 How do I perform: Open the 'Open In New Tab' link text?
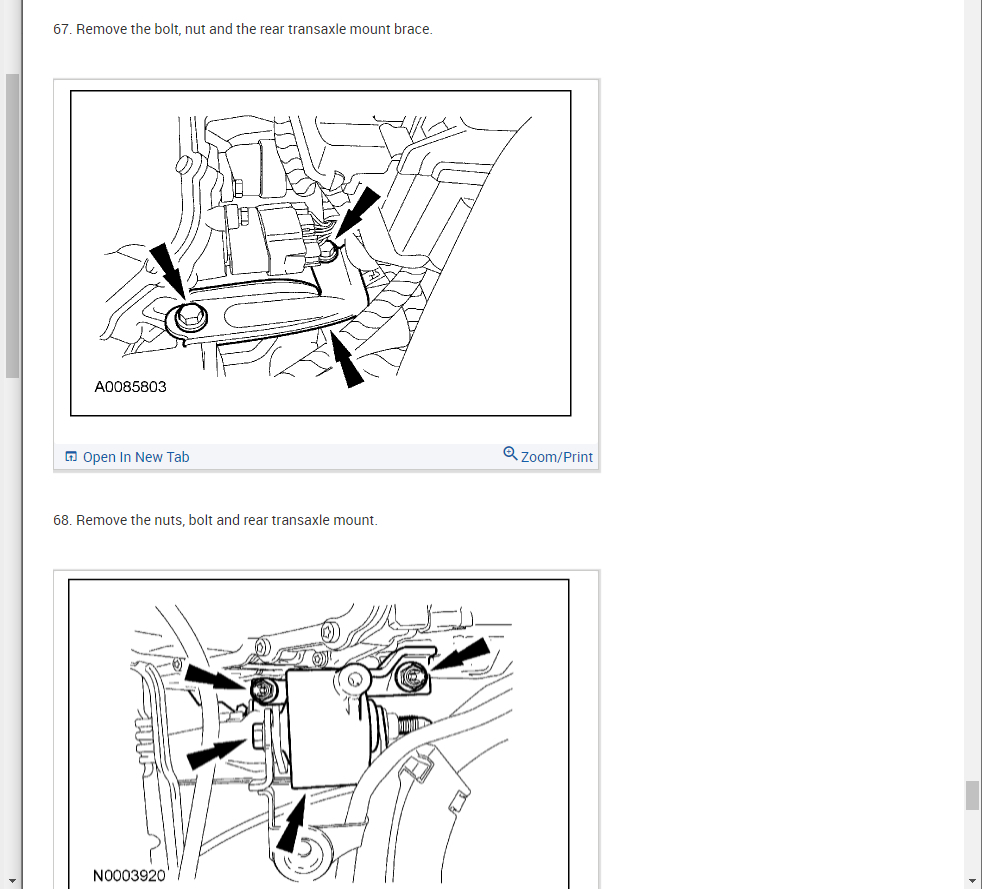click(x=136, y=457)
